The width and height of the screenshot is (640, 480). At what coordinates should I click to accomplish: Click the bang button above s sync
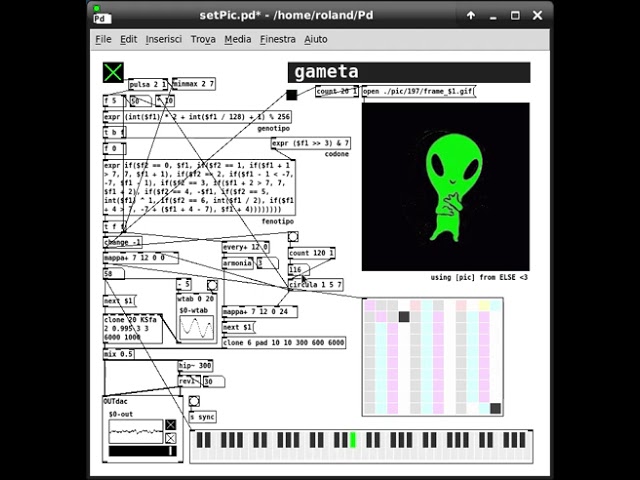click(194, 401)
